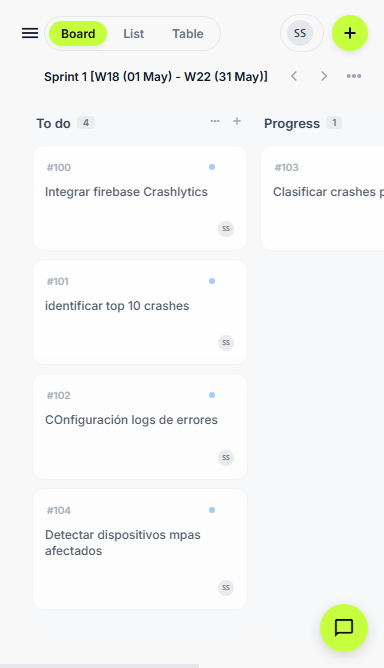Open card COnfiguración logs de errores
Image resolution: width=384 pixels, height=668 pixels.
pos(140,426)
